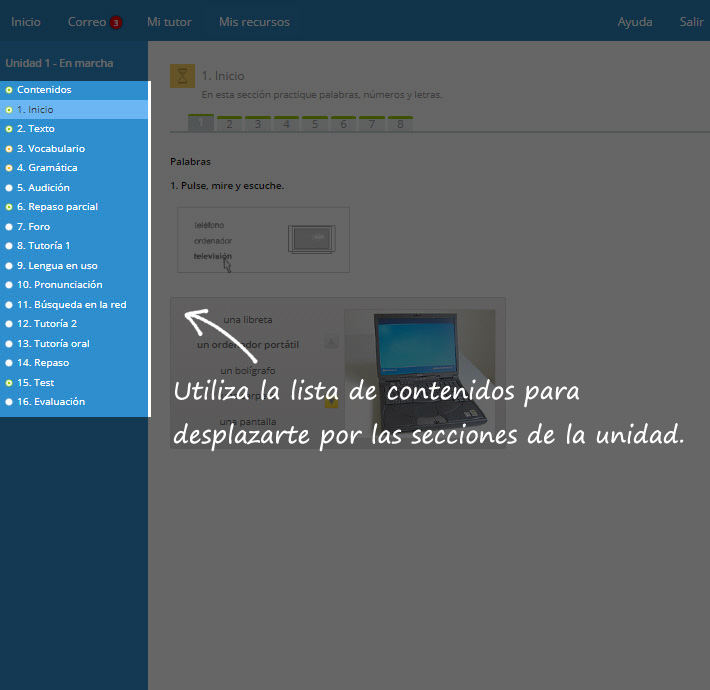Click the hourglass icon beside 1. Inicio heading
The width and height of the screenshot is (710, 690).
point(182,76)
